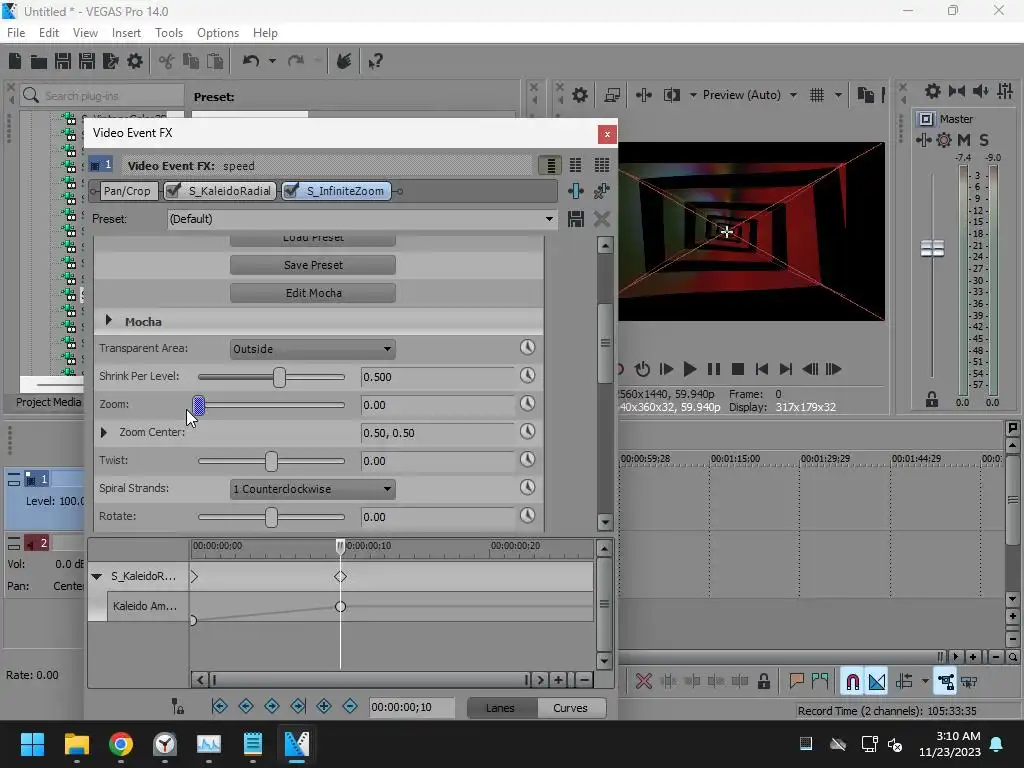This screenshot has width=1024, height=768.
Task: Click the red X delete icon in timeline toolbar
Action: coord(643,682)
